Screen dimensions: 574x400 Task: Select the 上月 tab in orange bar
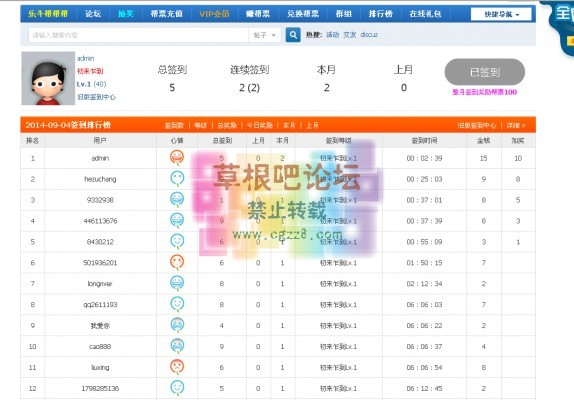coord(312,125)
